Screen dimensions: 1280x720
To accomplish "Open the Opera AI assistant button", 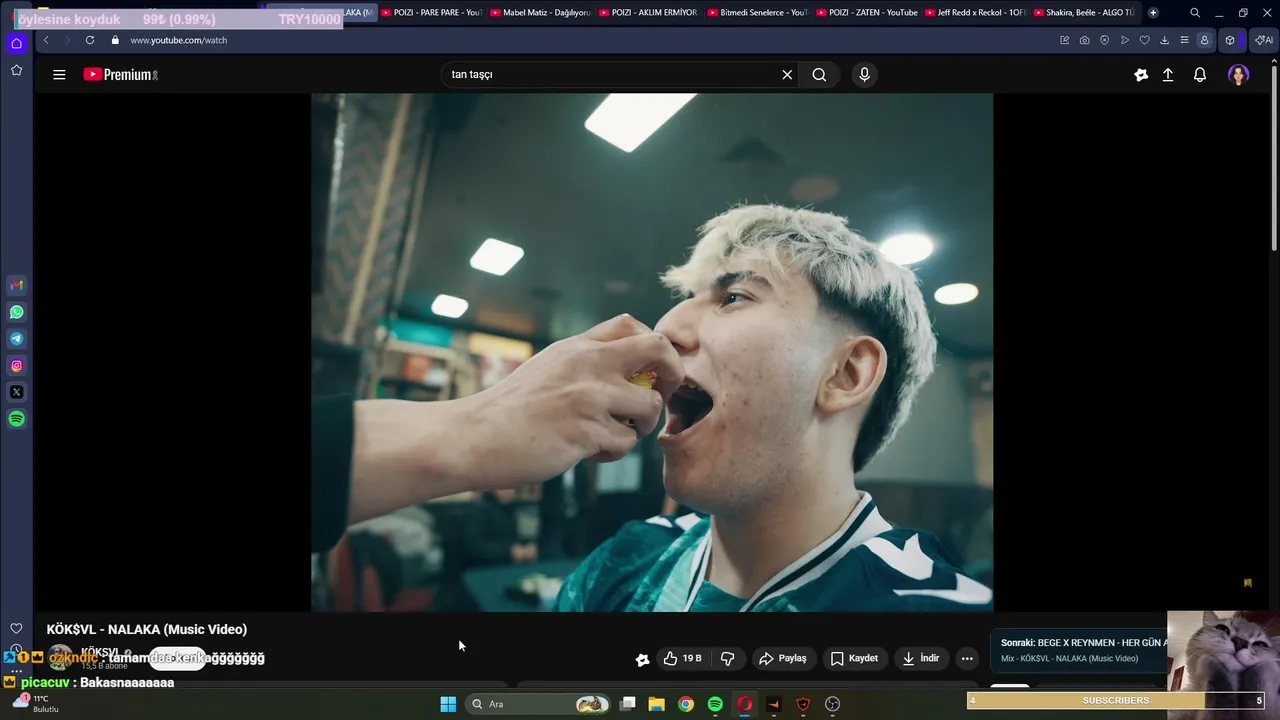I will (x=1264, y=40).
